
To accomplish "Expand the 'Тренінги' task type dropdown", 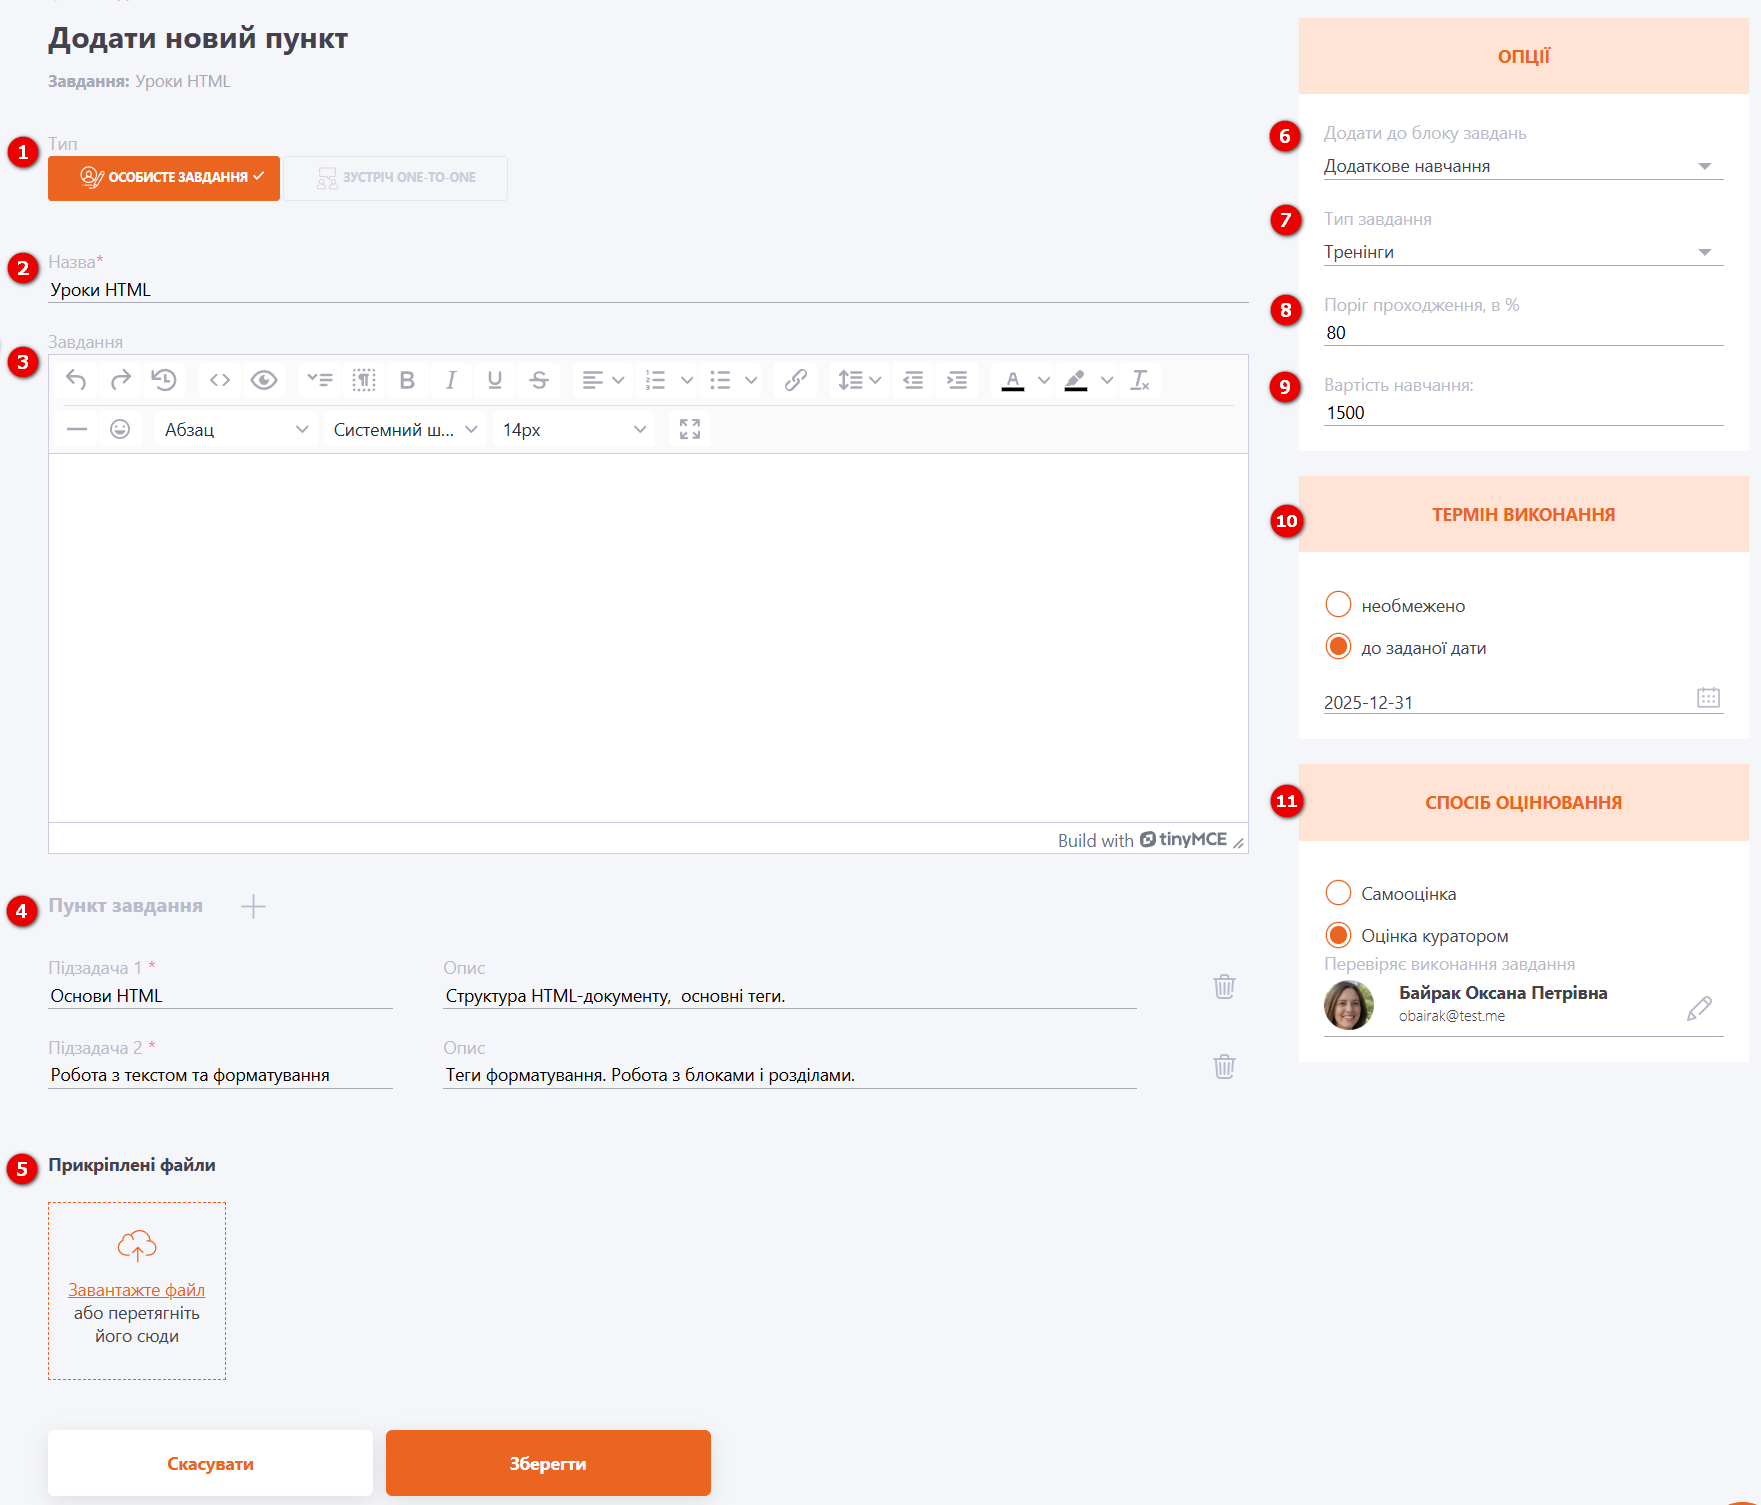I will click(1522, 252).
